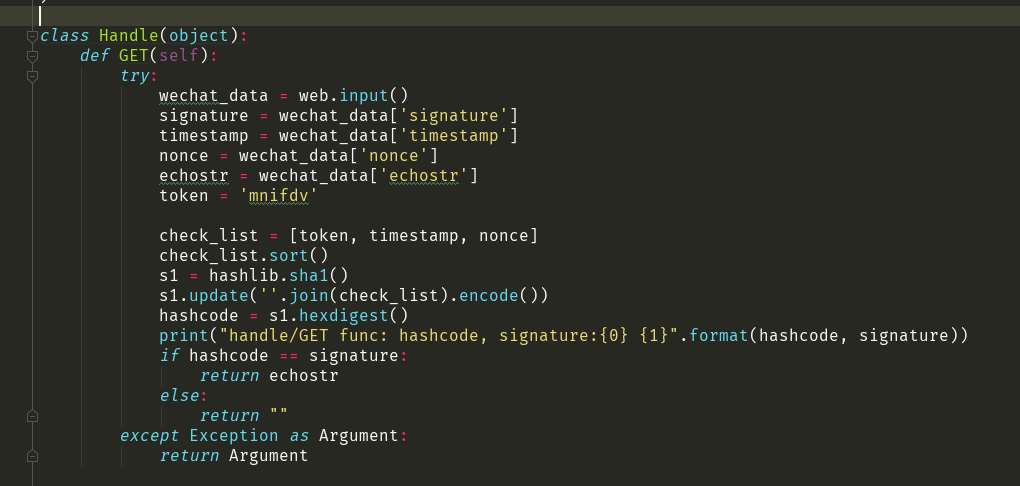Click 'echostr' after the return keyword
The height and width of the screenshot is (486, 1020).
[x=304, y=376]
